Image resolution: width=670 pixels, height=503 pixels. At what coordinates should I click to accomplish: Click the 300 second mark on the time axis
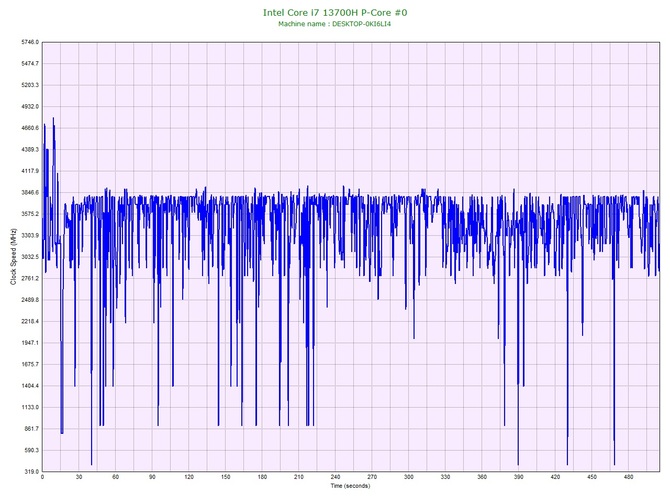coord(408,478)
